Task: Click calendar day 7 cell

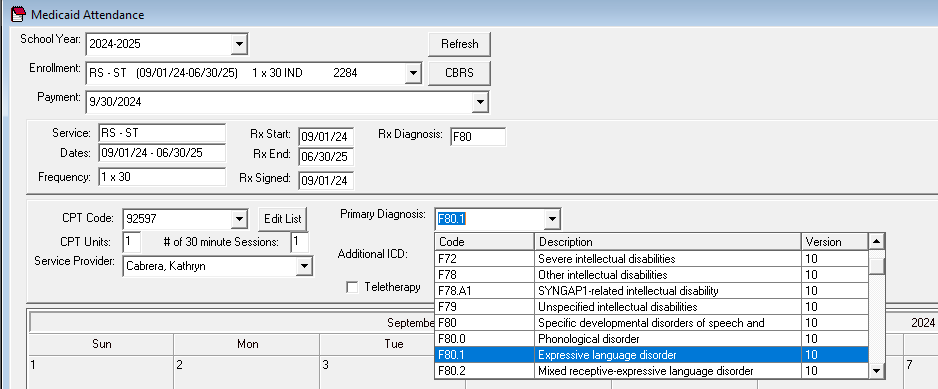Action: 920,372
